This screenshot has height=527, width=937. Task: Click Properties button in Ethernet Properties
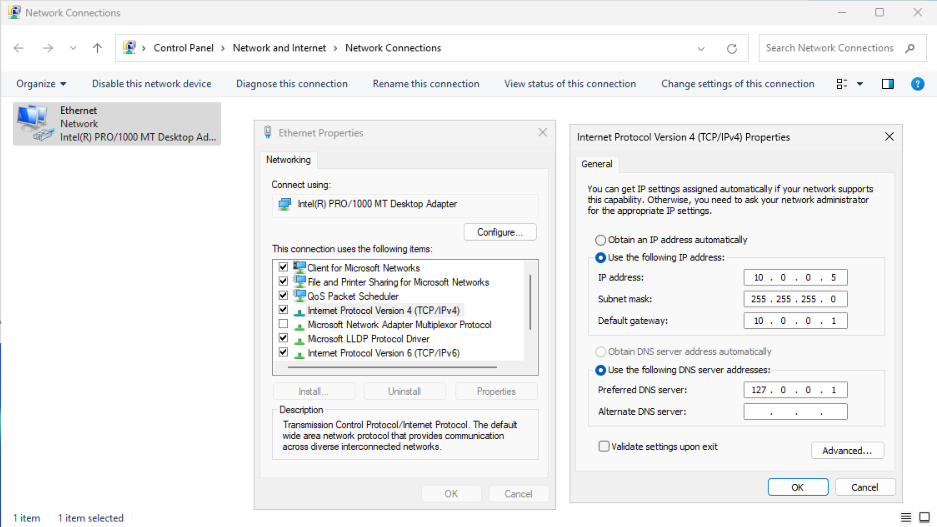tap(496, 391)
